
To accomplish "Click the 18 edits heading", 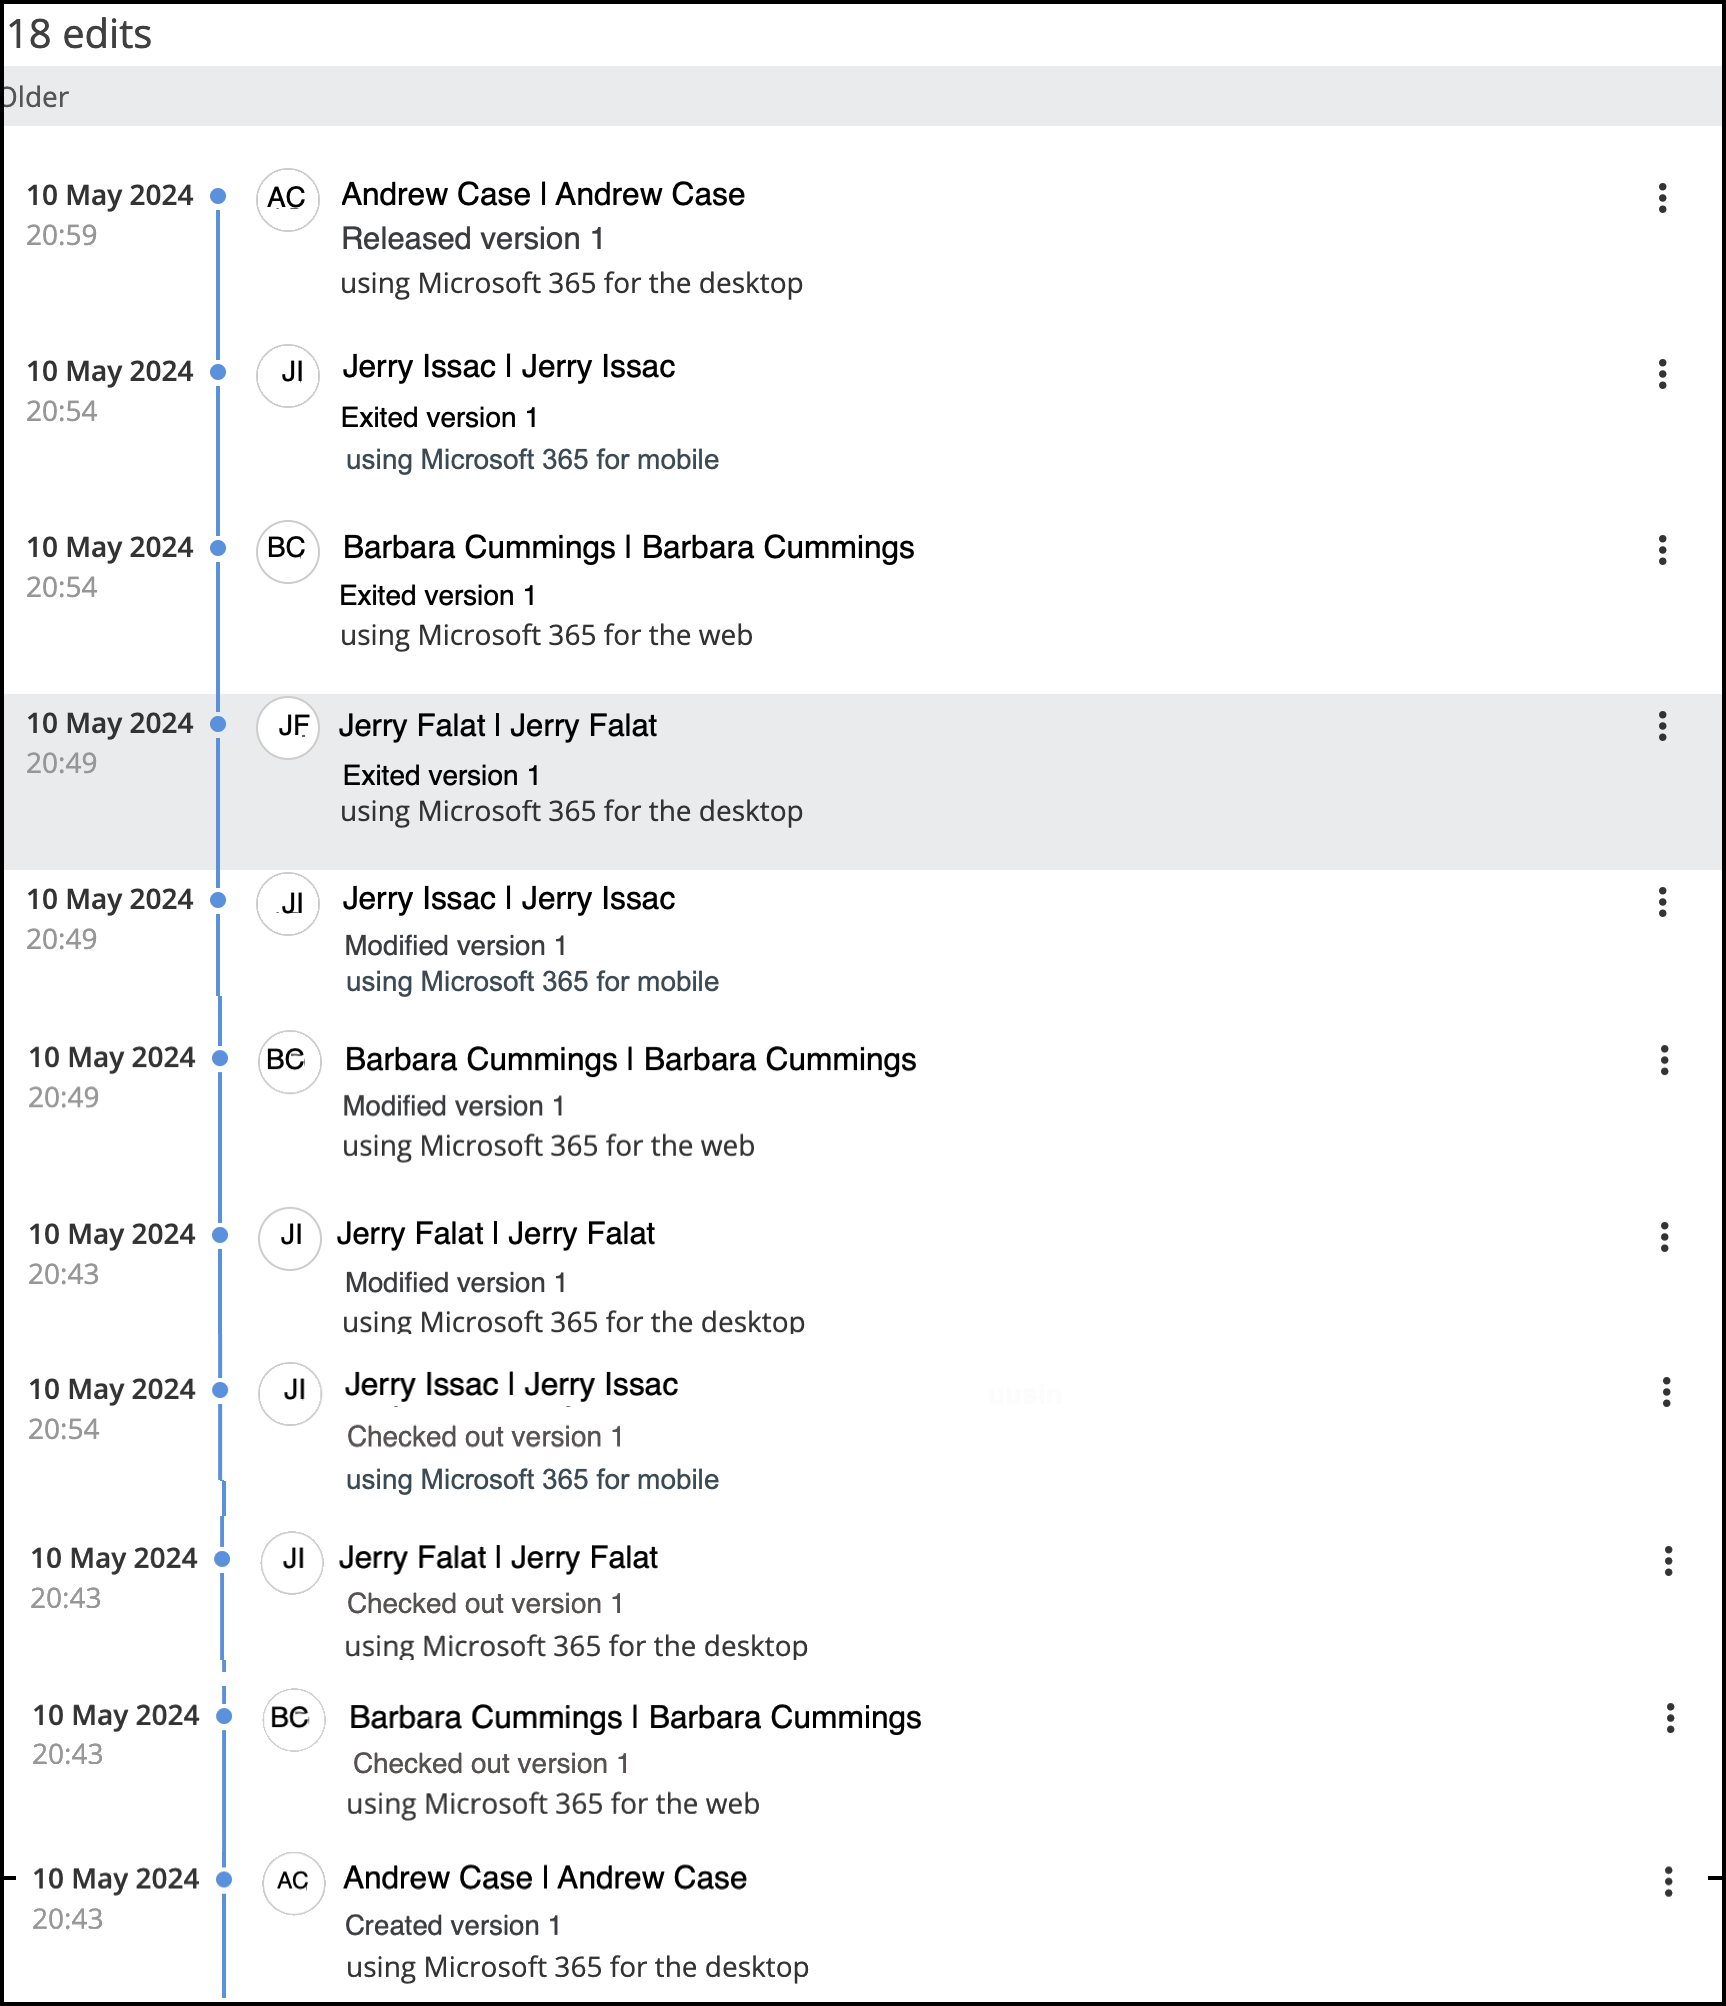I will click(x=77, y=33).
